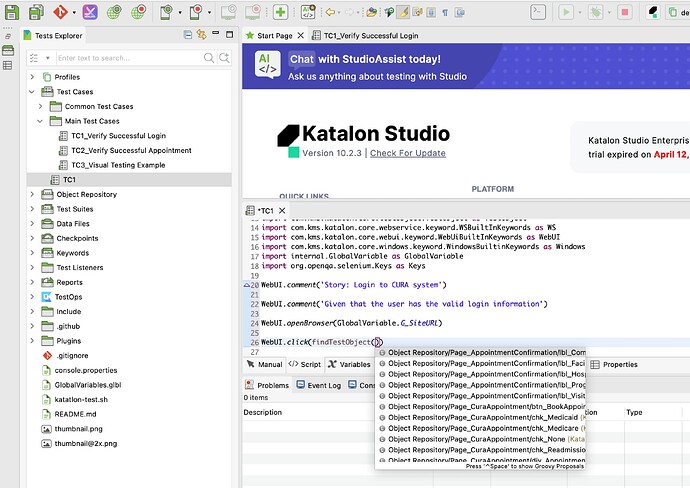Image resolution: width=690 pixels, height=488 pixels.
Task: Select TC3_Visual Testing Example test case
Action: coord(118,165)
